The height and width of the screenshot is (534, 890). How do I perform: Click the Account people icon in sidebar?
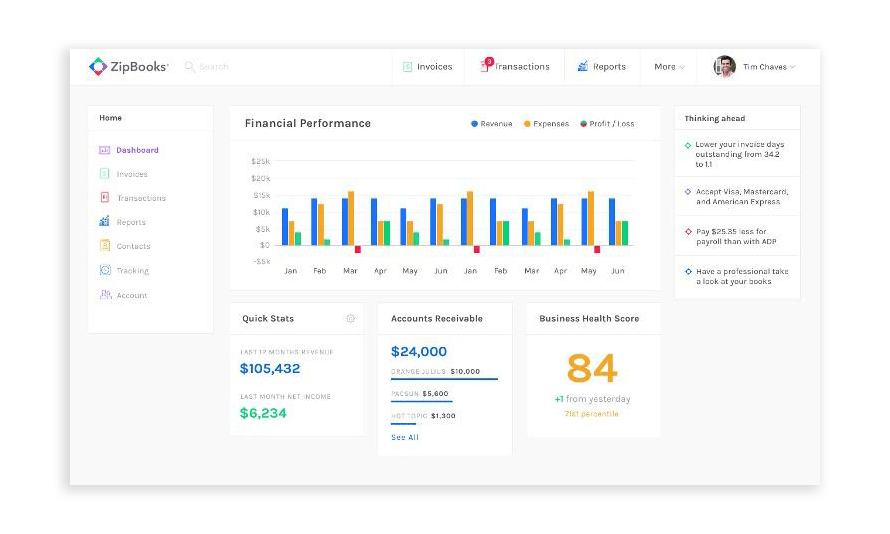pyautogui.click(x=105, y=295)
